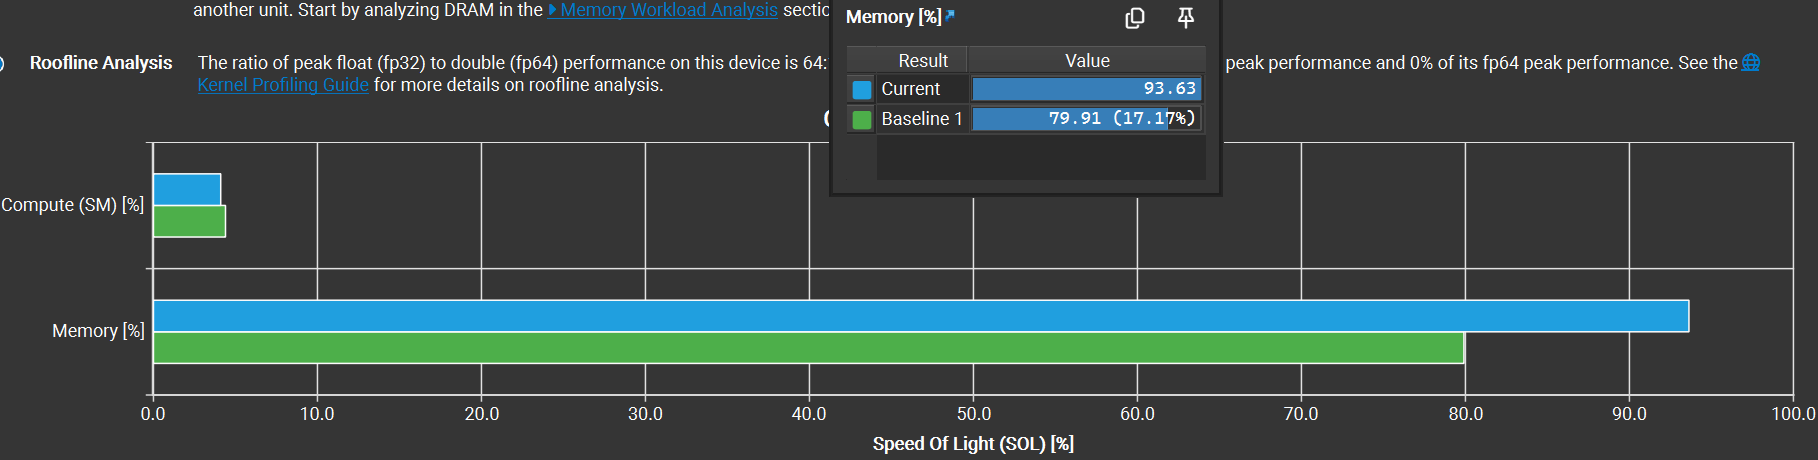Click the green Baseline 1 color swatch
The width and height of the screenshot is (1818, 460).
point(862,119)
